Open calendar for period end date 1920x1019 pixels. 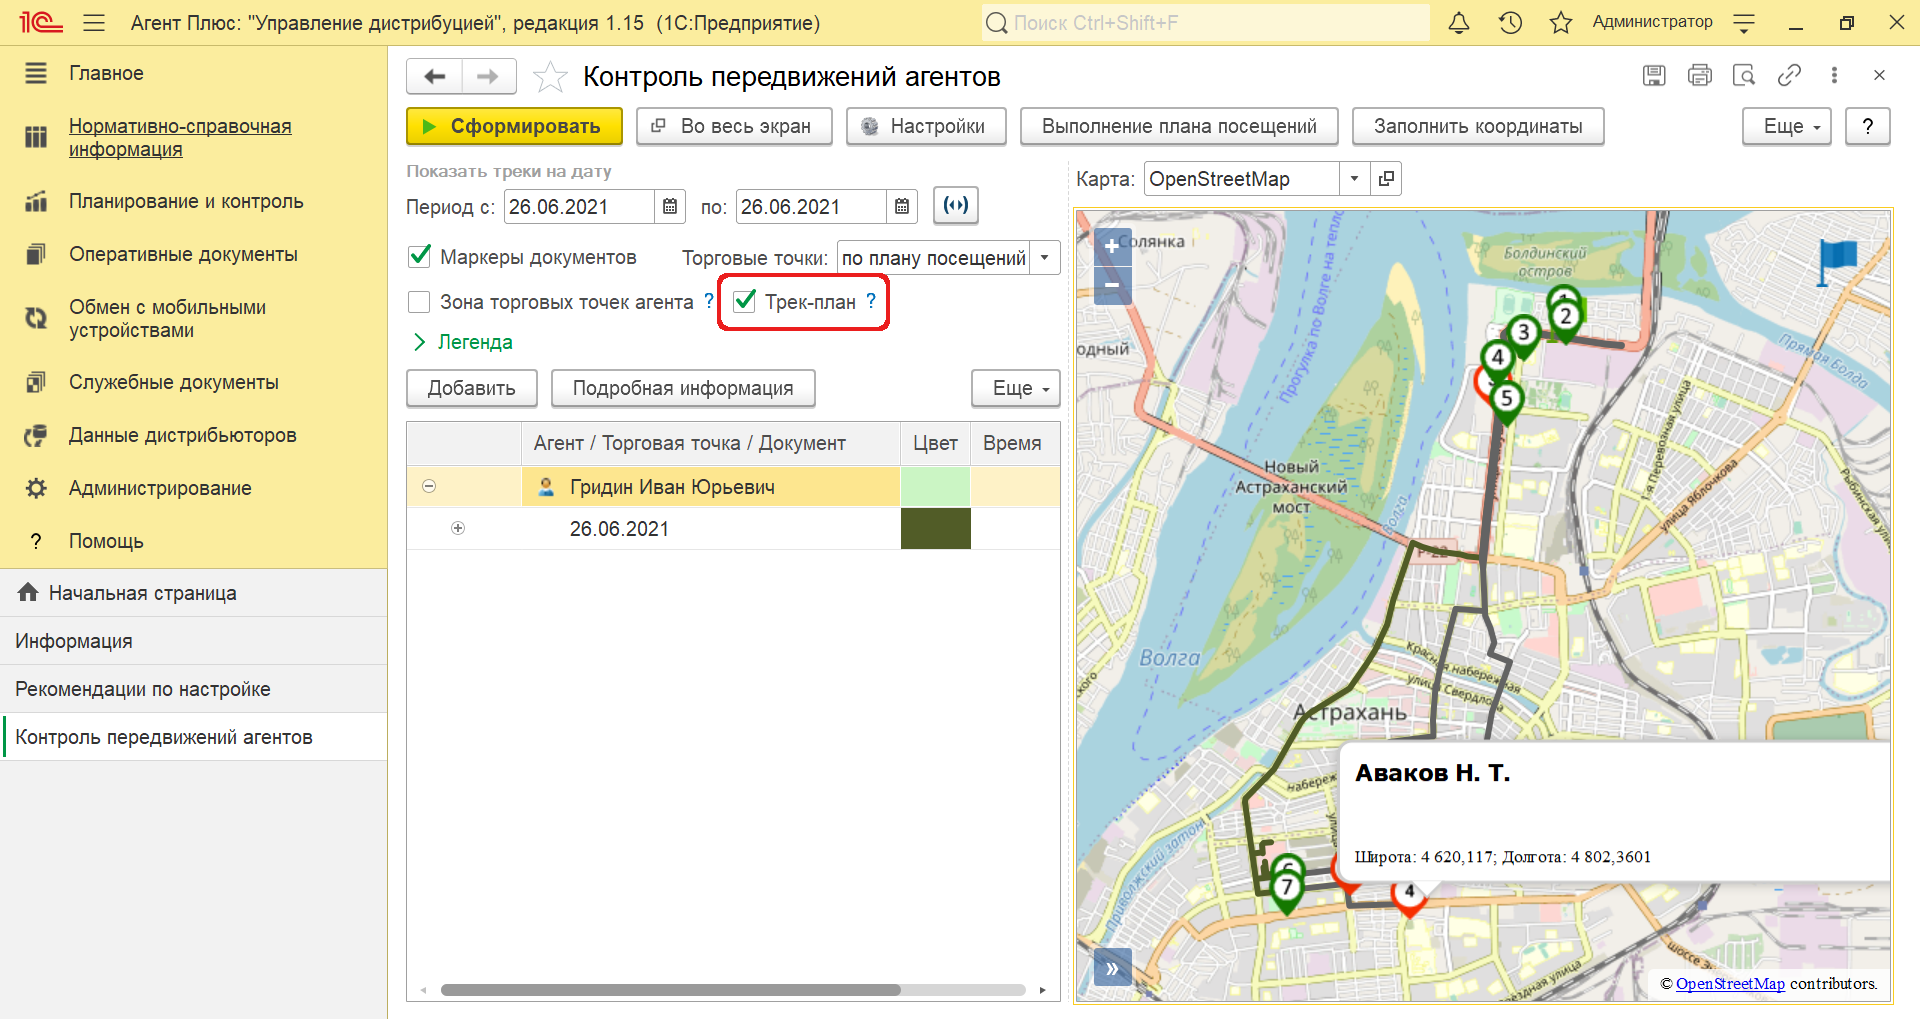point(902,207)
